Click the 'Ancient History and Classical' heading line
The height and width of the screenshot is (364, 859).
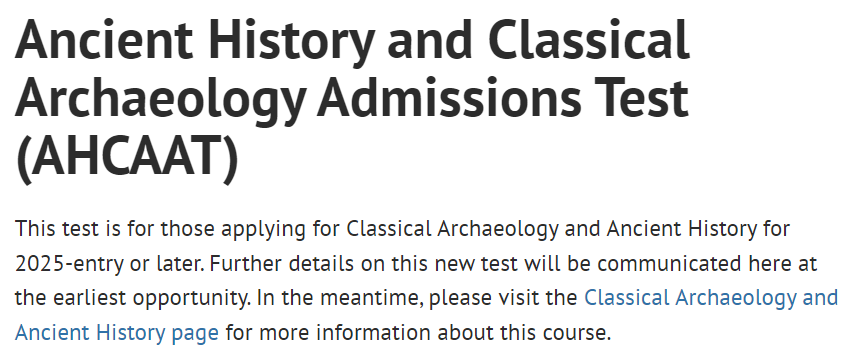(352, 41)
